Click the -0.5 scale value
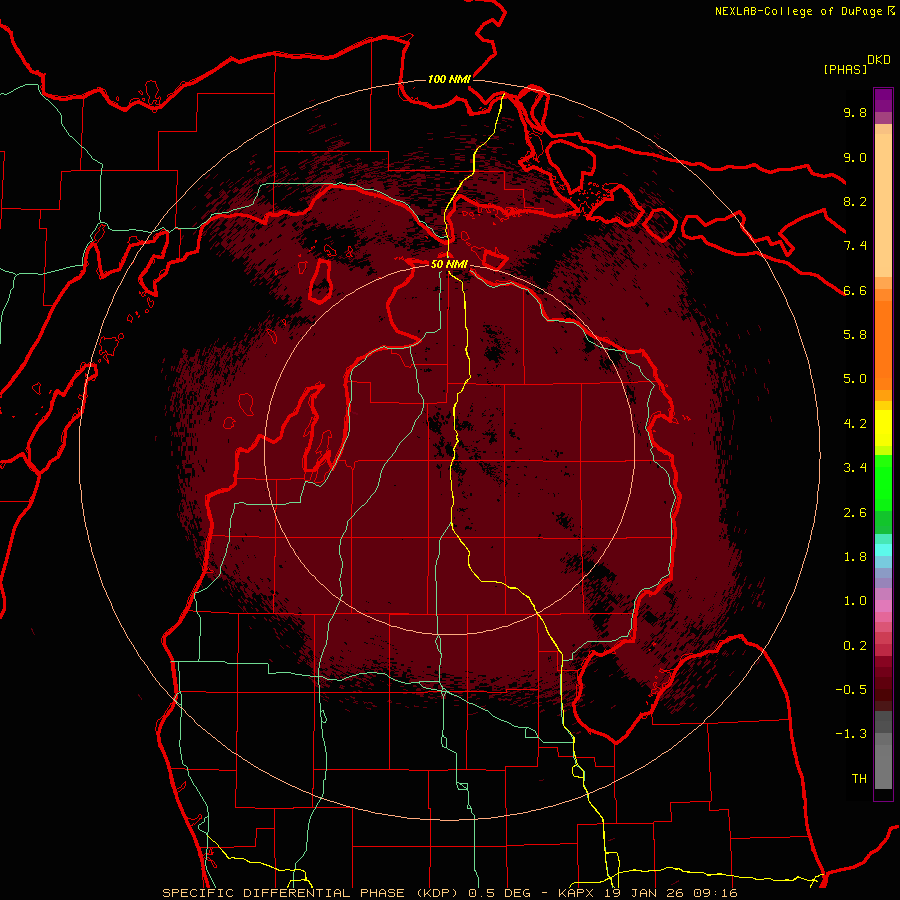The width and height of the screenshot is (900, 900). click(851, 690)
